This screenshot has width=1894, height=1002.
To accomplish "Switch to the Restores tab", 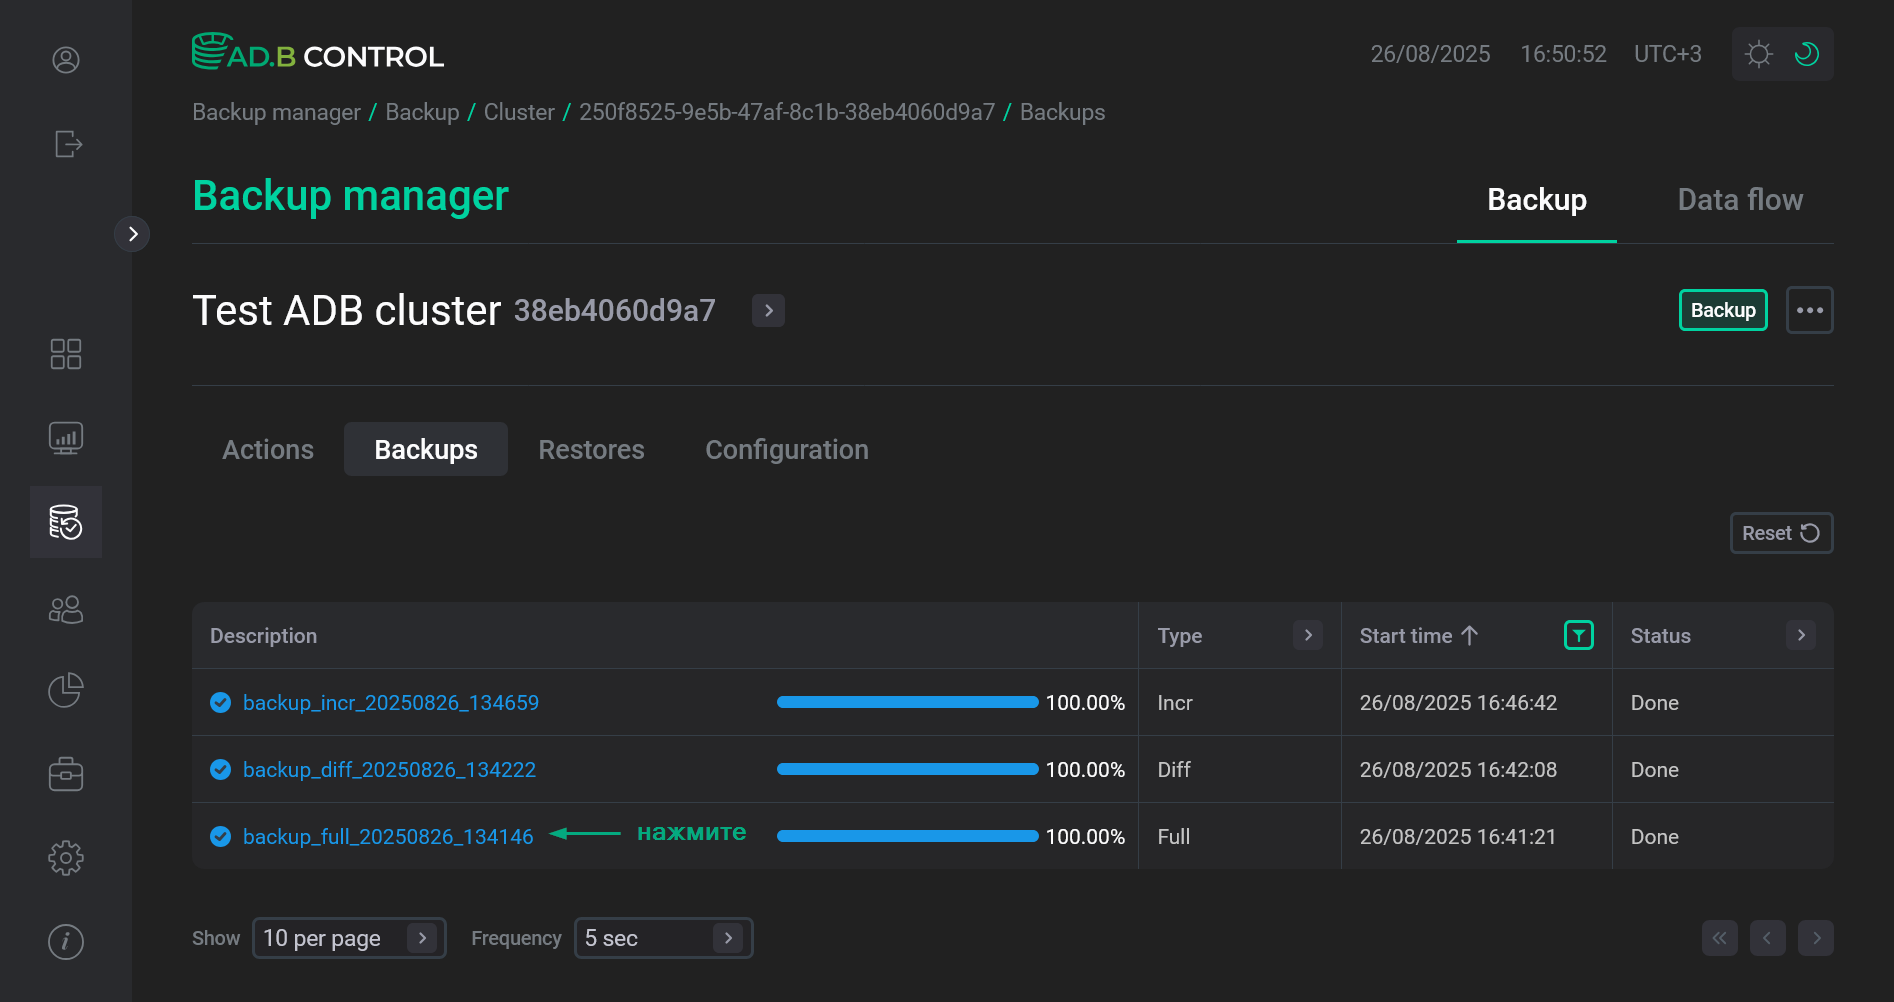I will point(591,450).
